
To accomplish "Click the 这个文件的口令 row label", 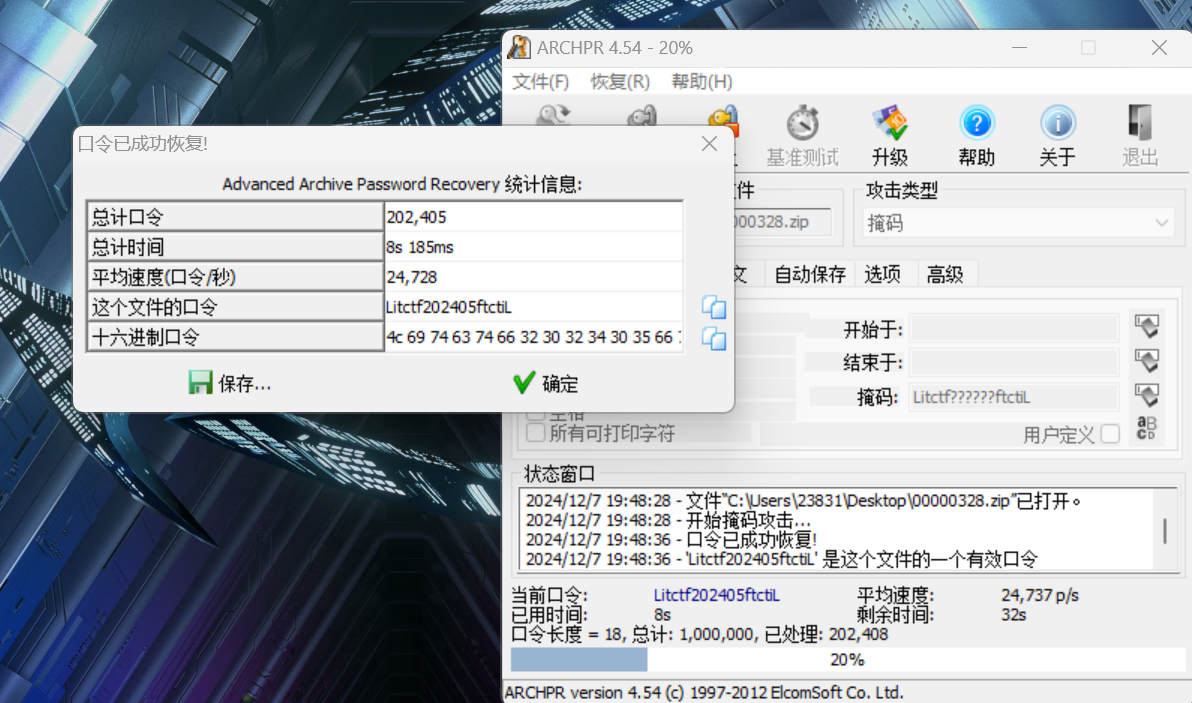I will pyautogui.click(x=236, y=307).
